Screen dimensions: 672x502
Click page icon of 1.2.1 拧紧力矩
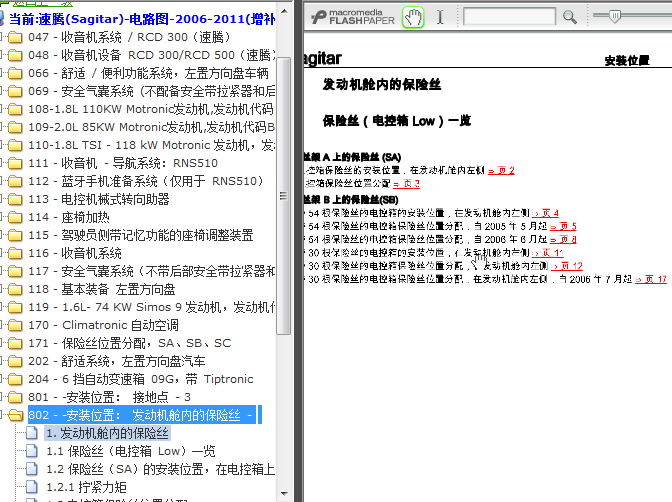[x=32, y=487]
